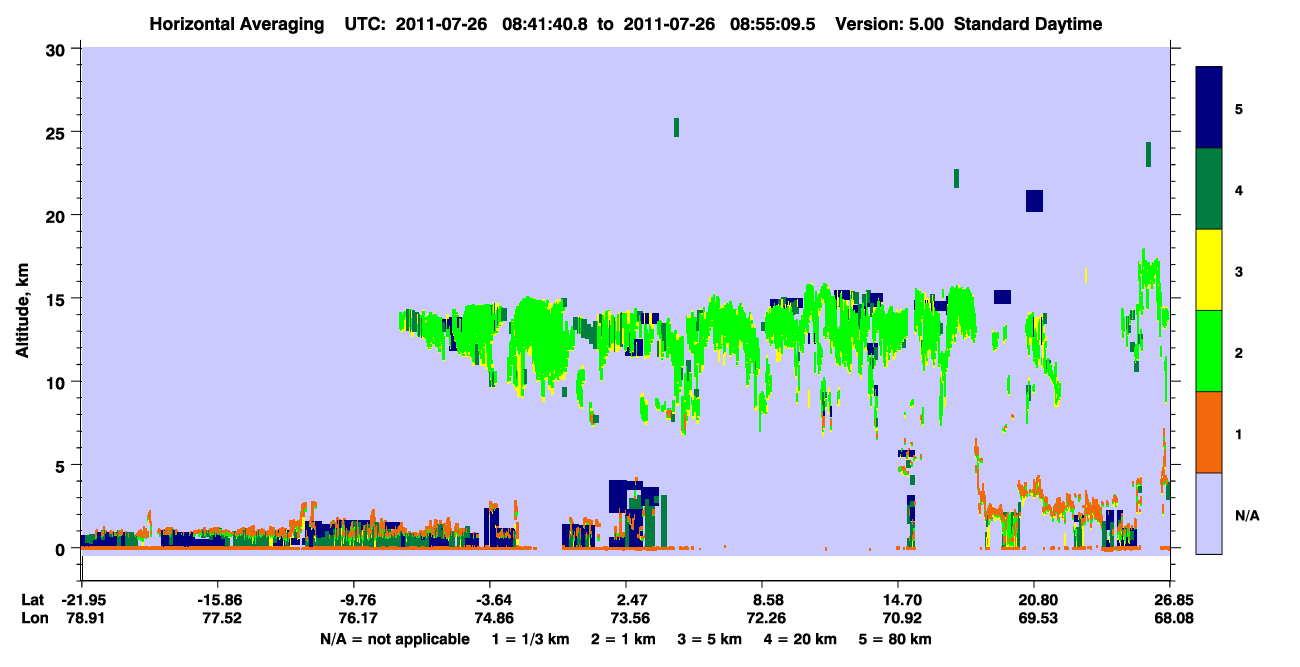The image size is (1300, 667).
Task: Click longitude value 77.52
Action: (x=222, y=618)
